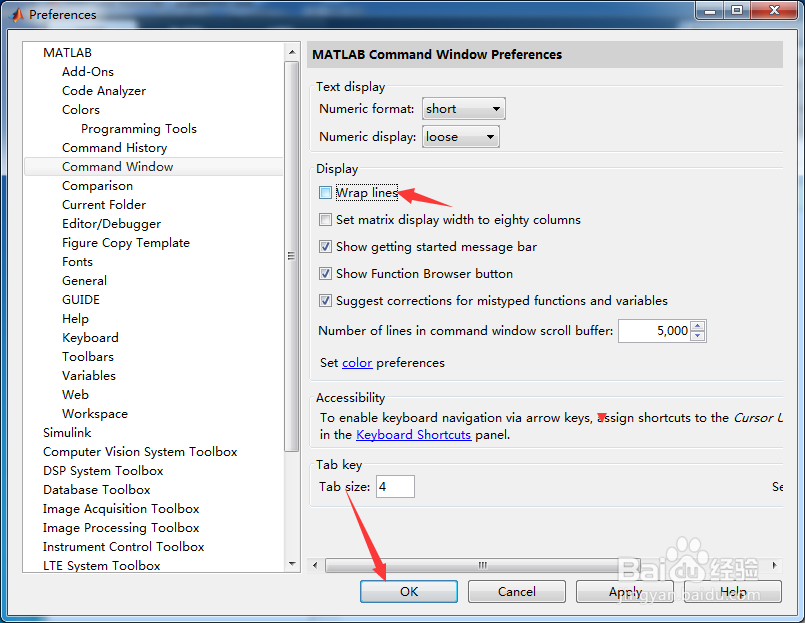Open Workspace preferences
The height and width of the screenshot is (623, 805).
tap(94, 414)
